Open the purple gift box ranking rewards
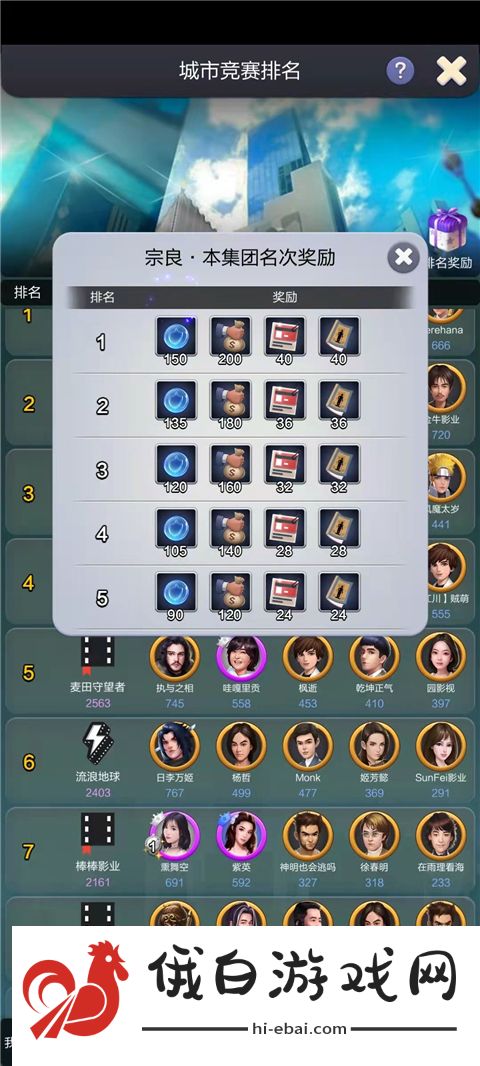The image size is (480, 1066). [x=447, y=231]
